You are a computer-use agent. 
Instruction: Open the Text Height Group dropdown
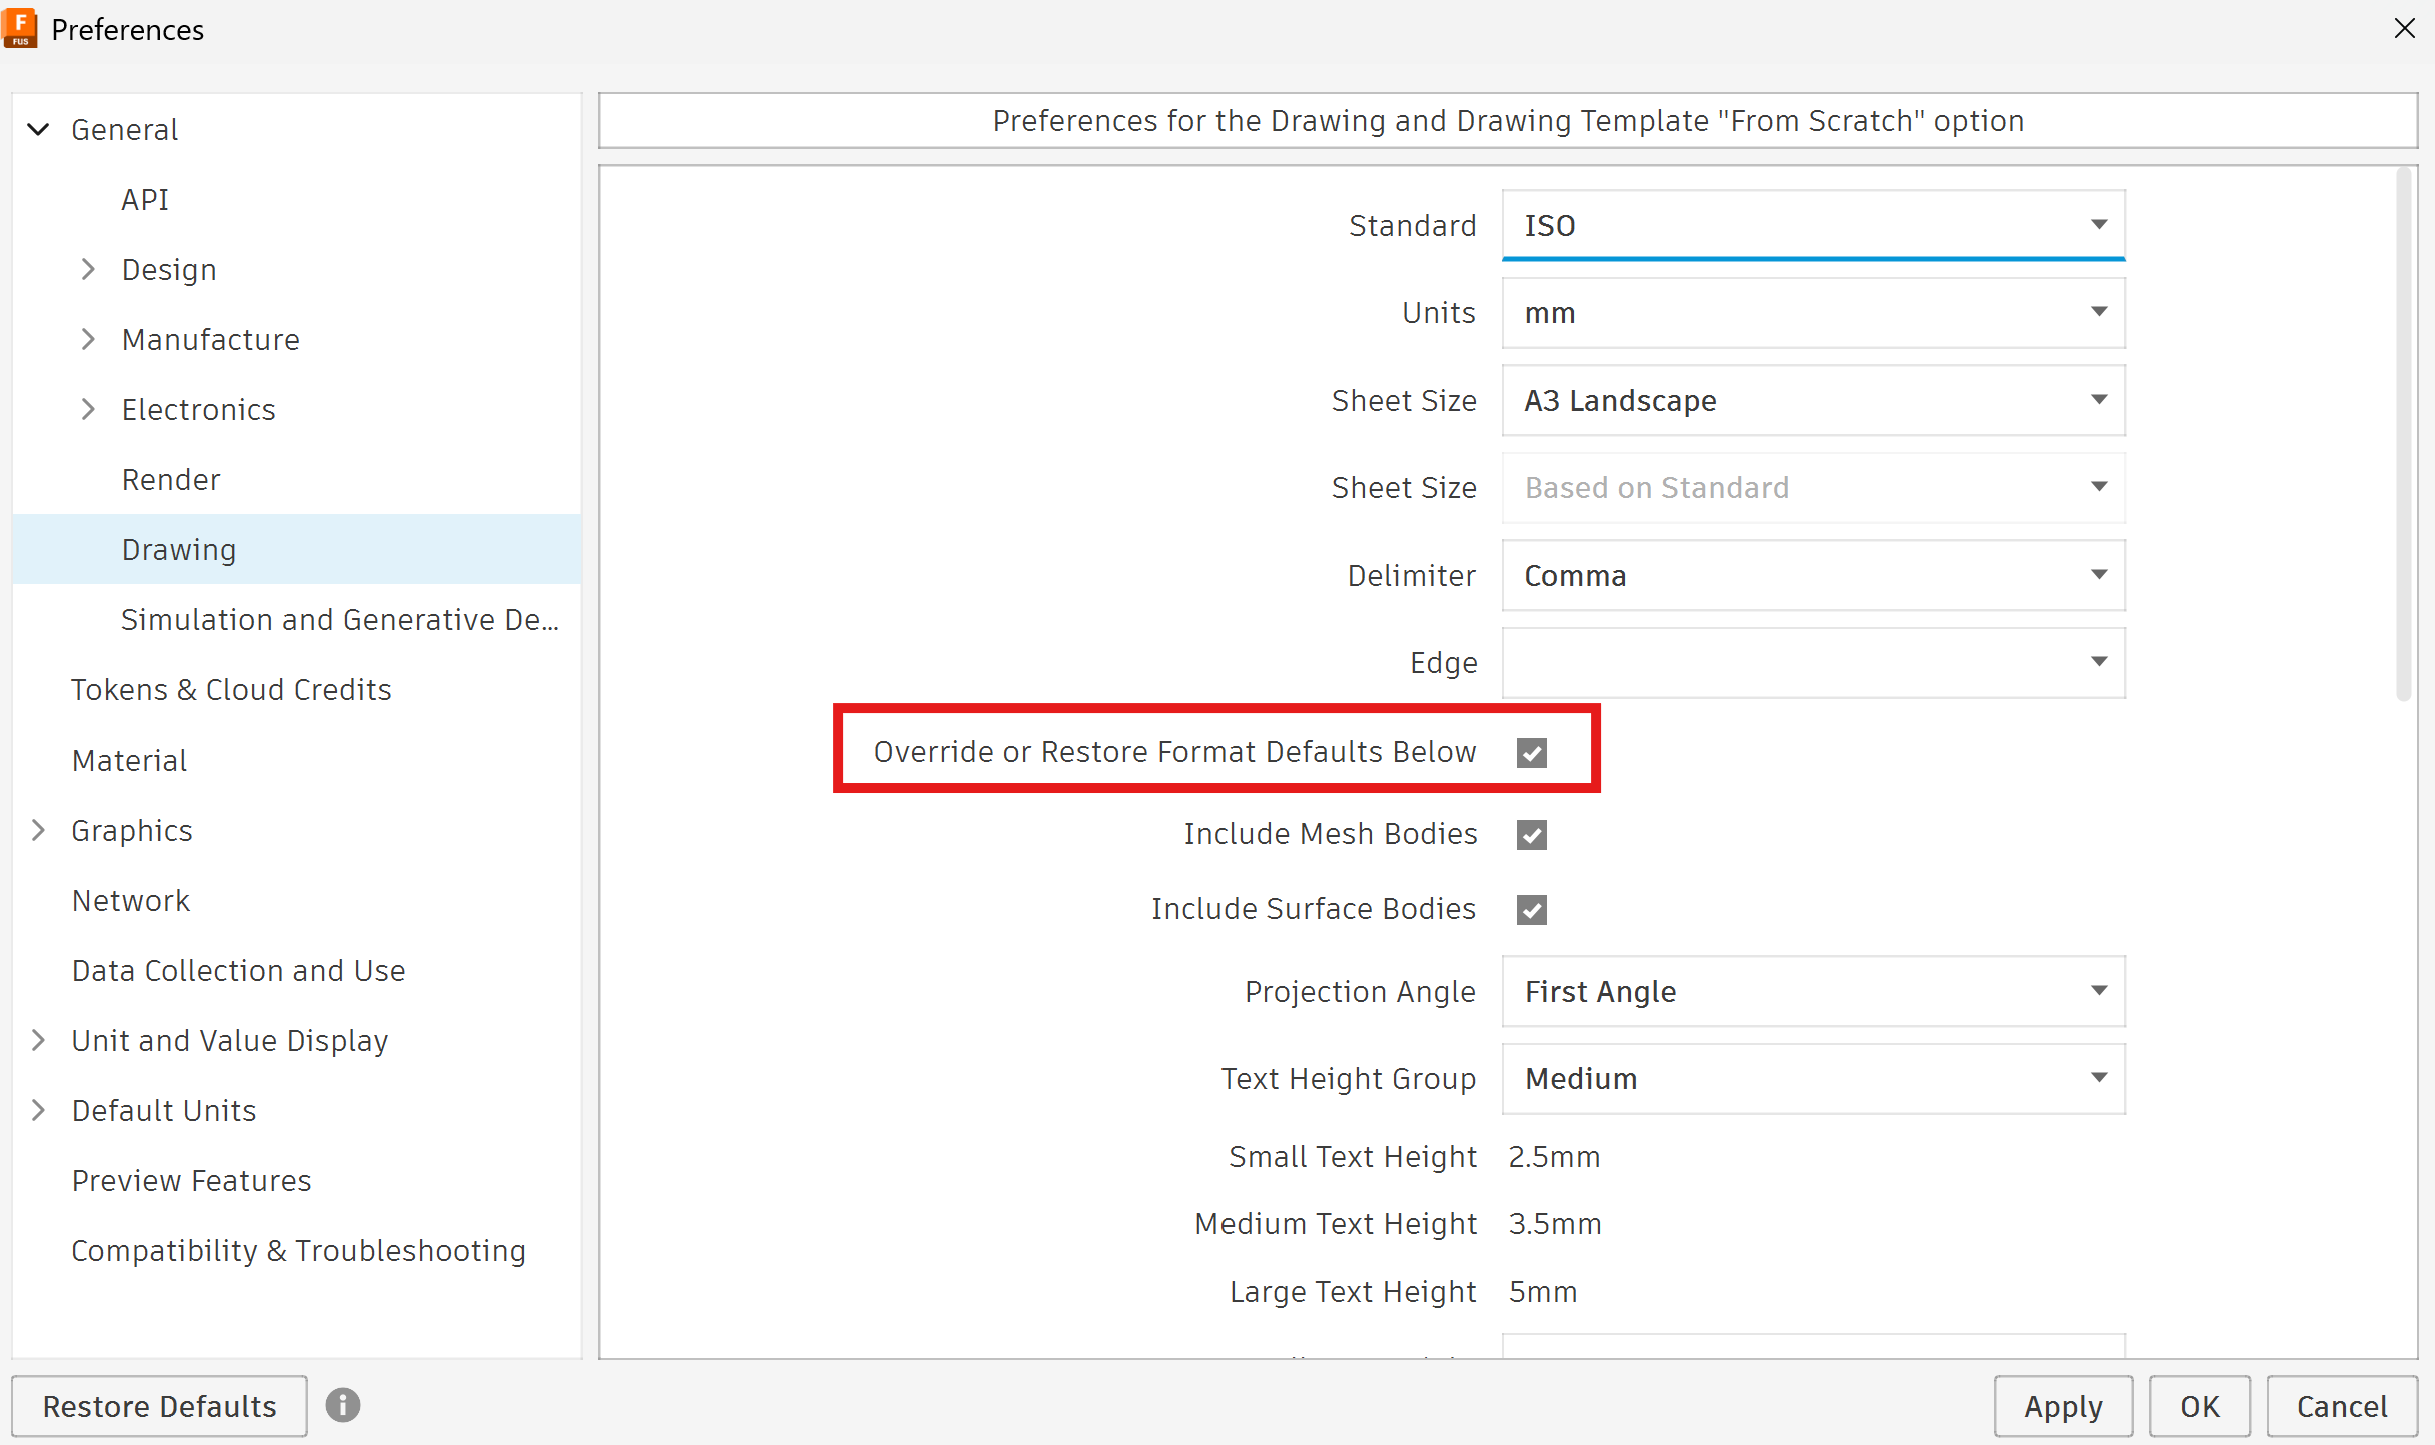(x=1813, y=1078)
